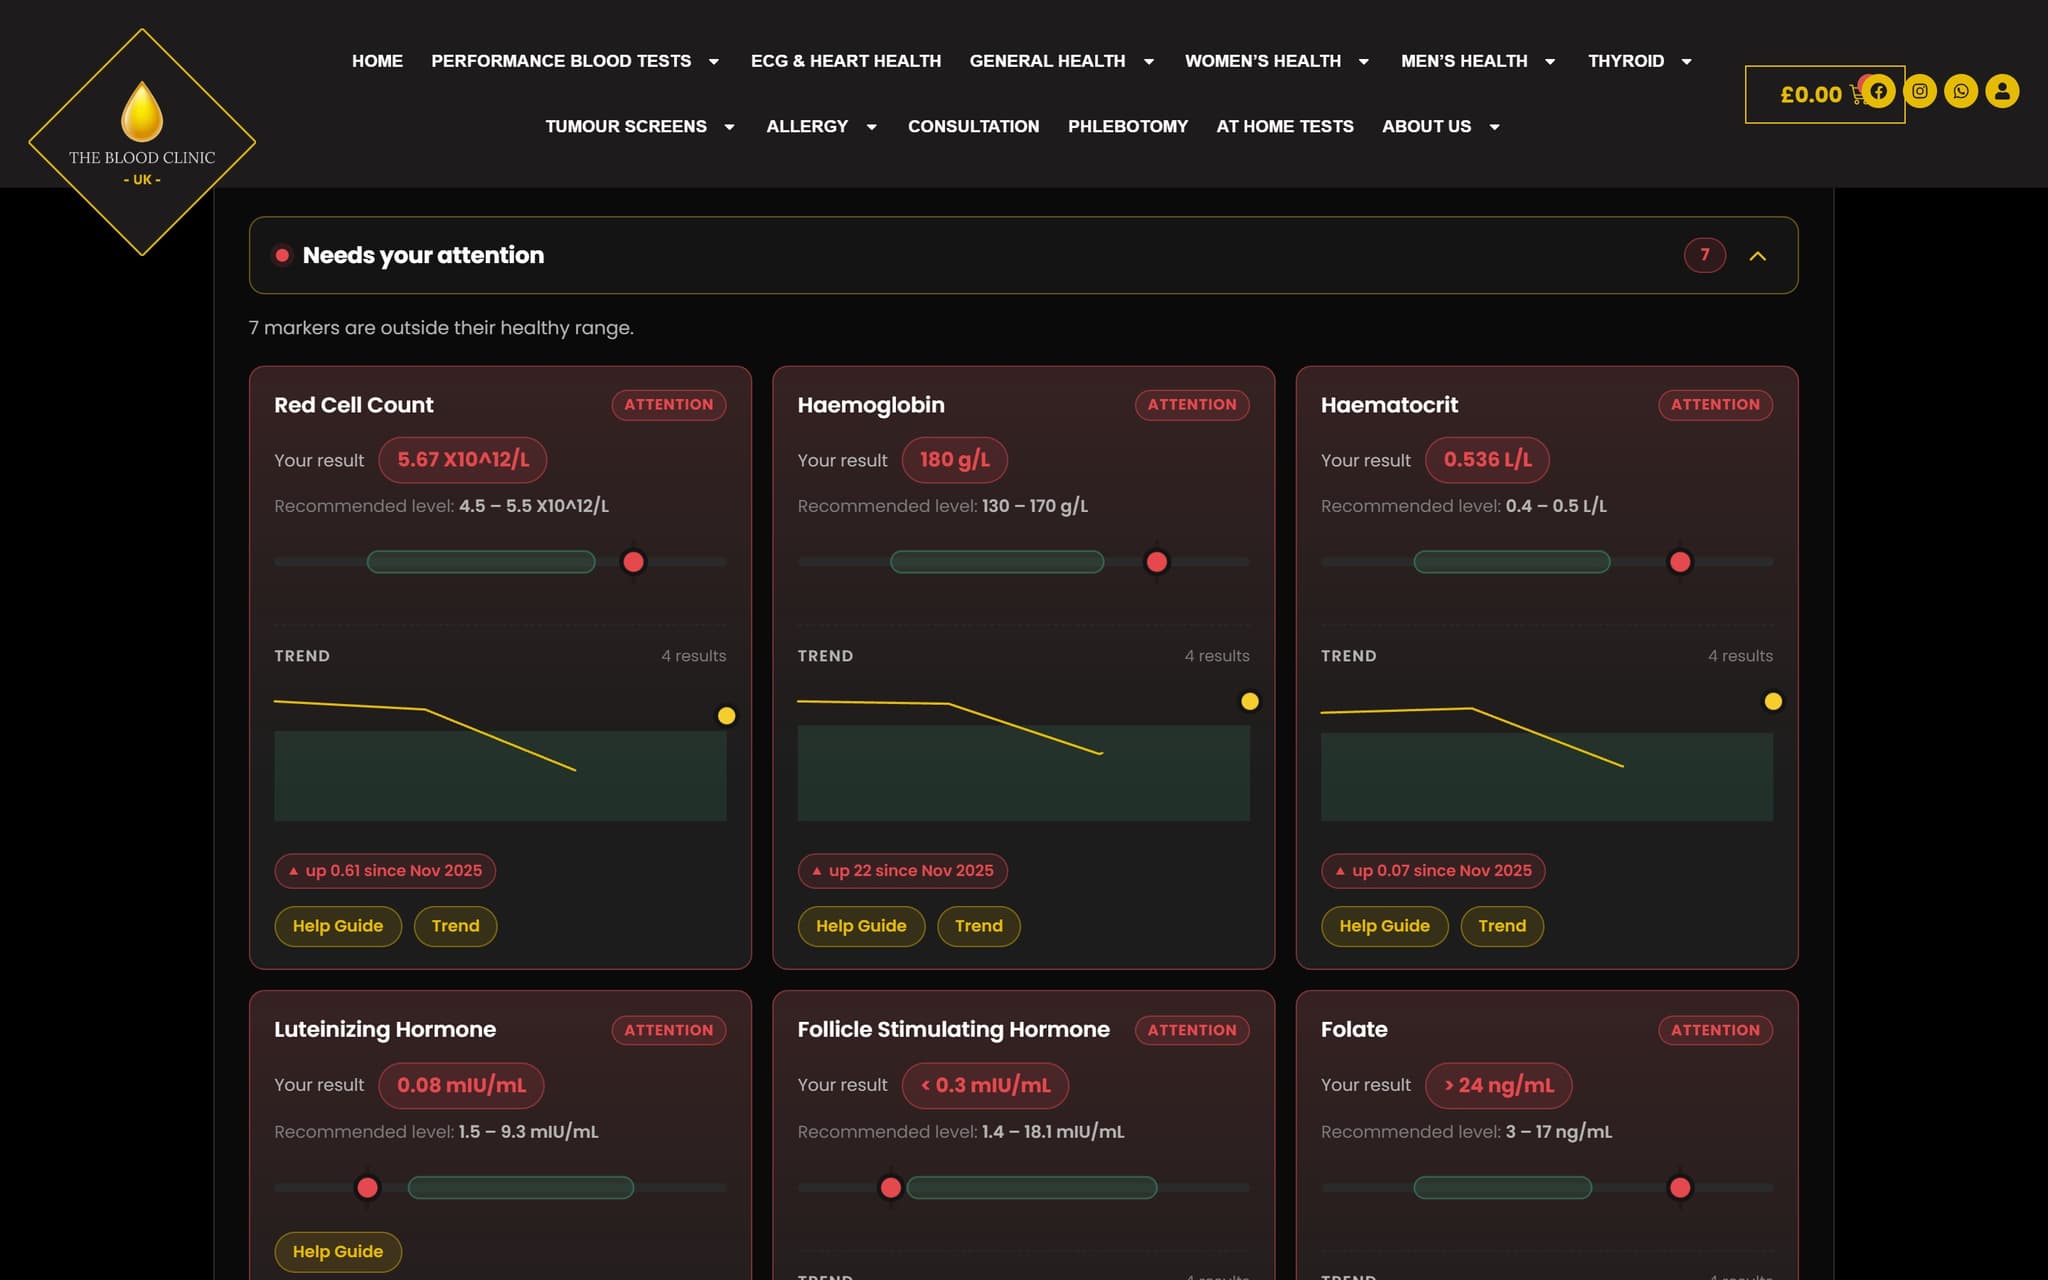Open the At Home Tests menu item
The width and height of the screenshot is (2048, 1280).
1285,126
